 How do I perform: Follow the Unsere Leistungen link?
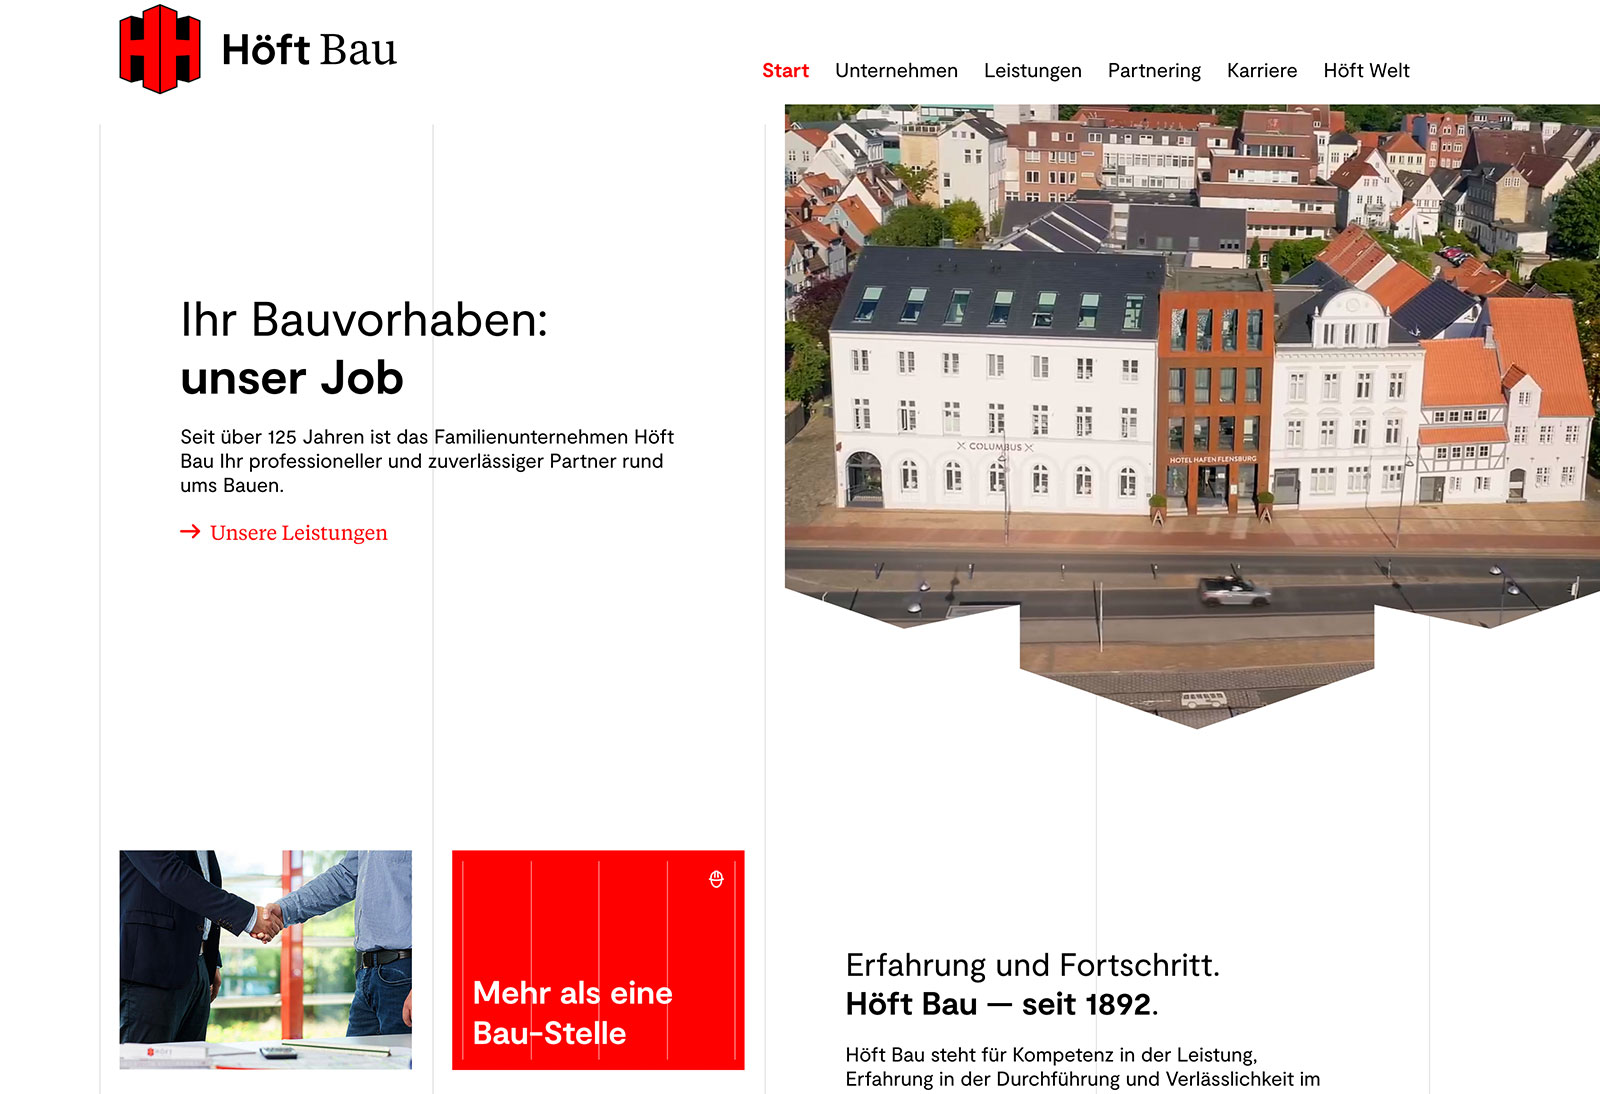(298, 533)
